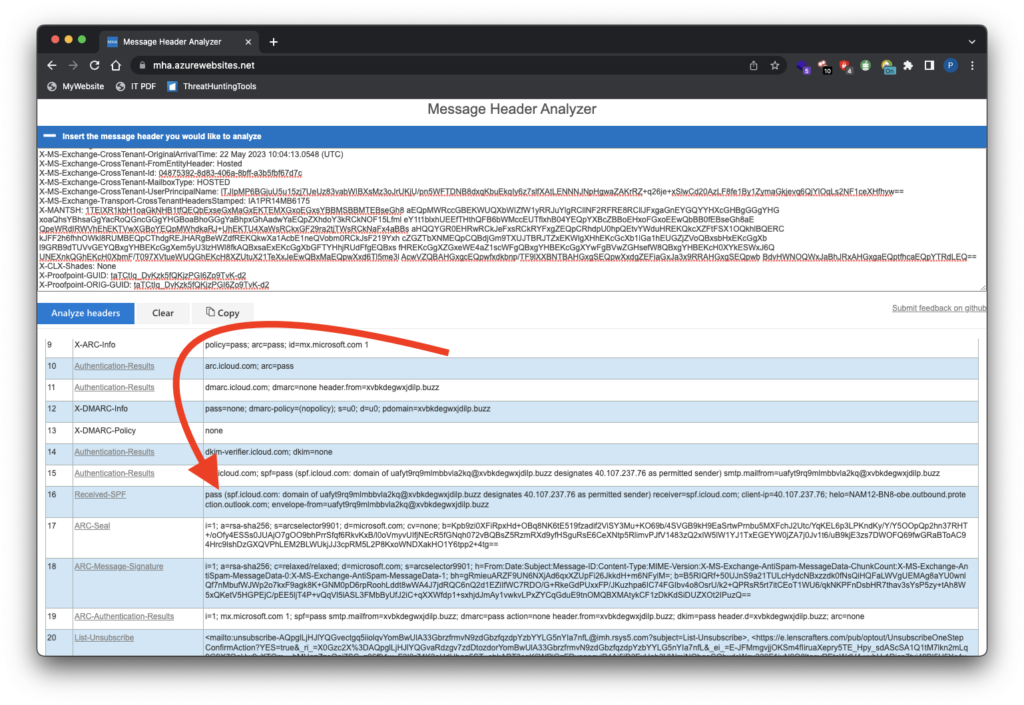This screenshot has height=705, width=1024.
Task: Open the profile avatar 'P' menu
Action: click(950, 65)
